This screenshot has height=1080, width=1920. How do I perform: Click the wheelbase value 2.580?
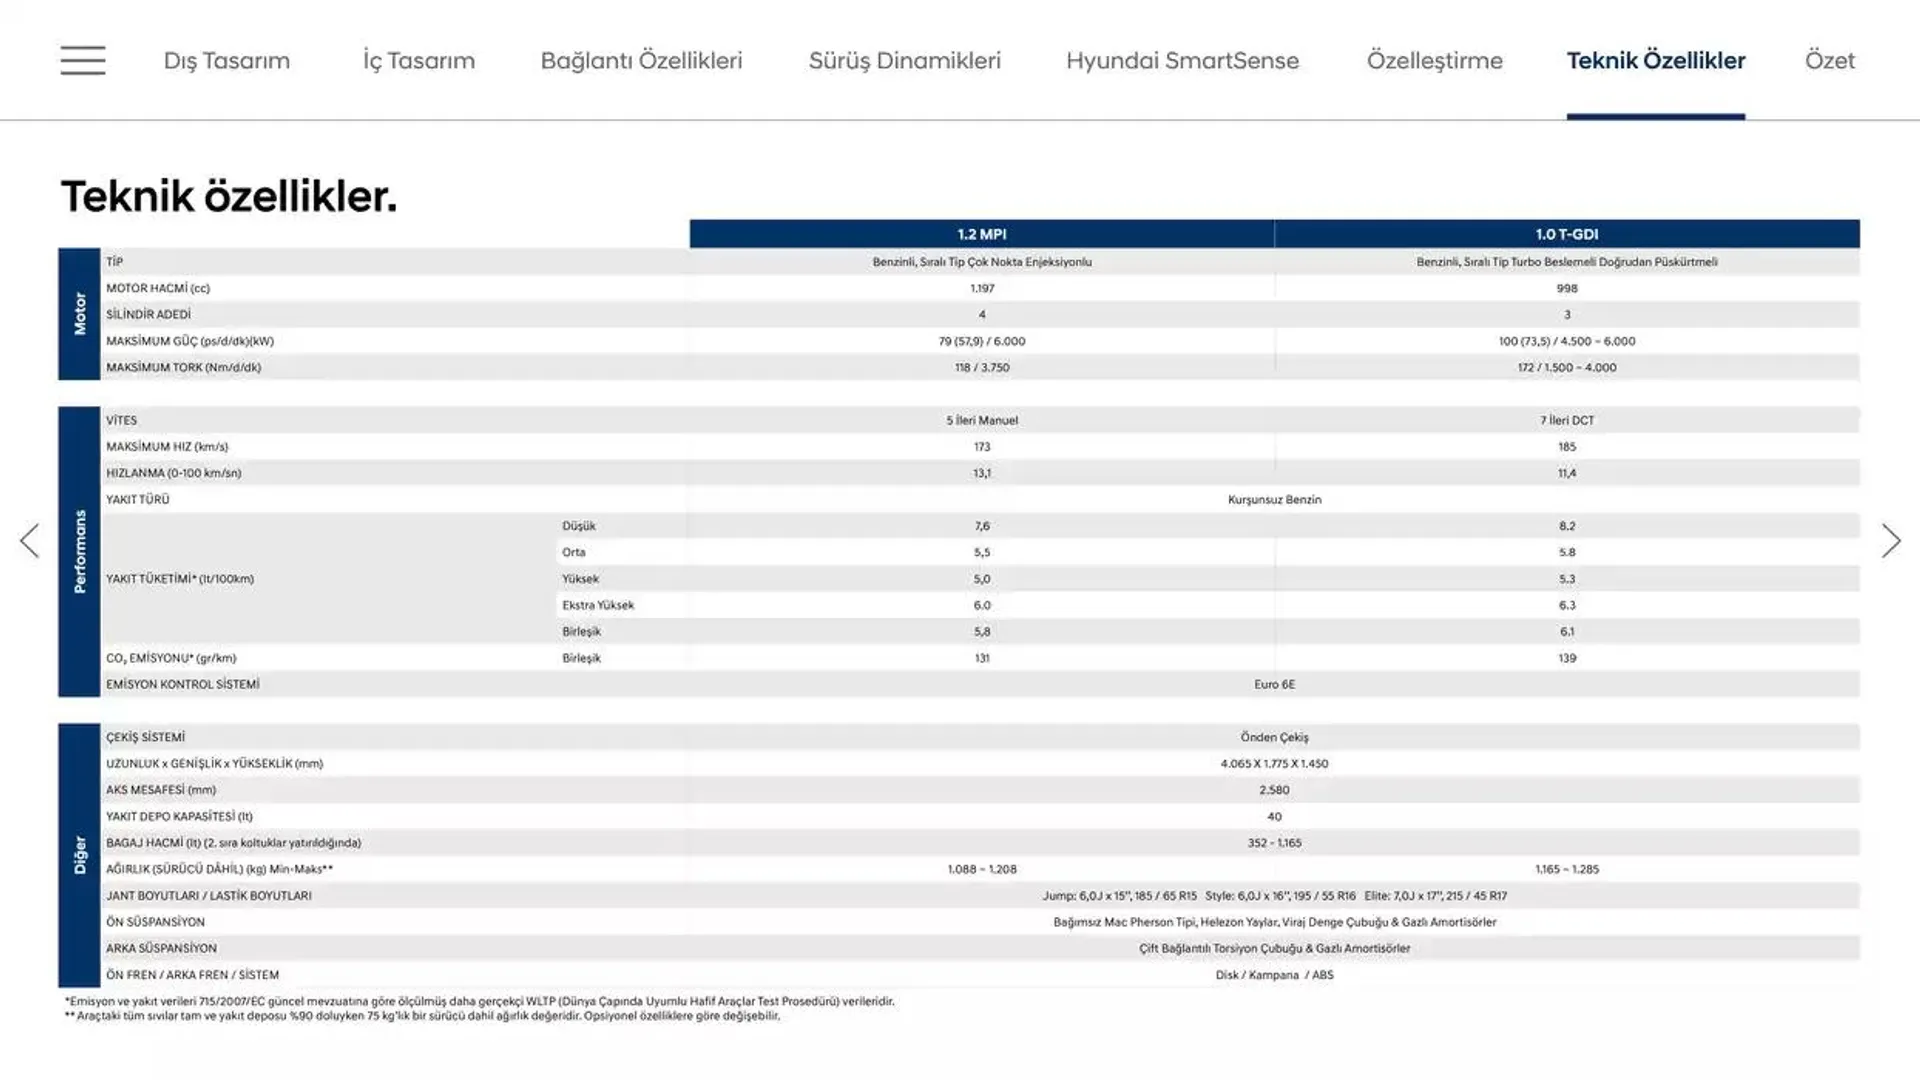[1274, 790]
